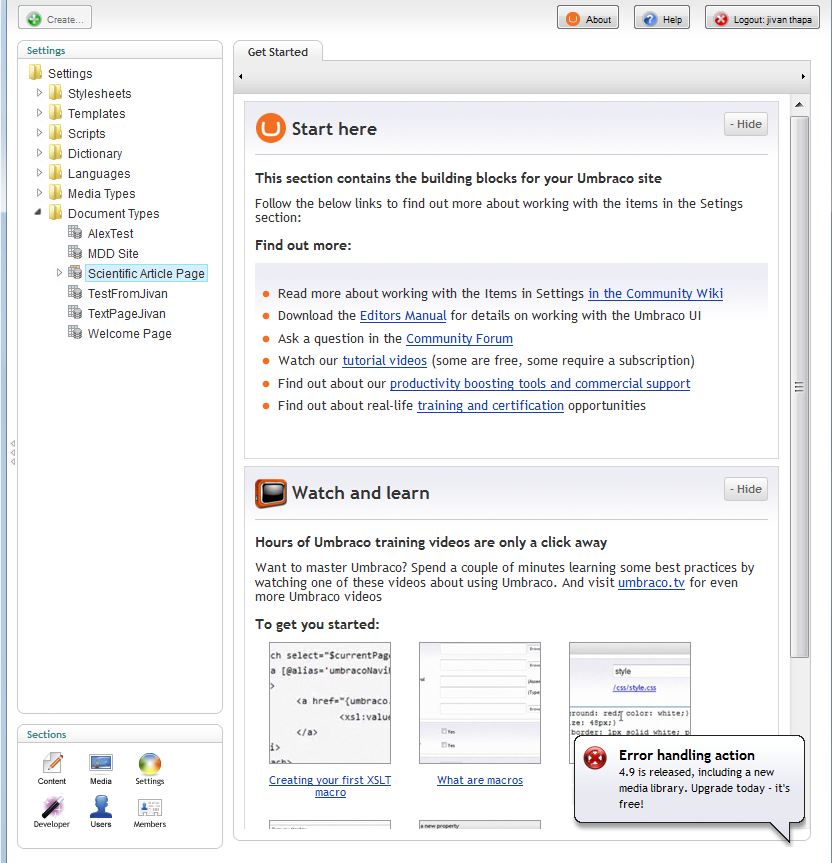Click the Document Types folder icon
The width and height of the screenshot is (832, 863).
pos(55,212)
